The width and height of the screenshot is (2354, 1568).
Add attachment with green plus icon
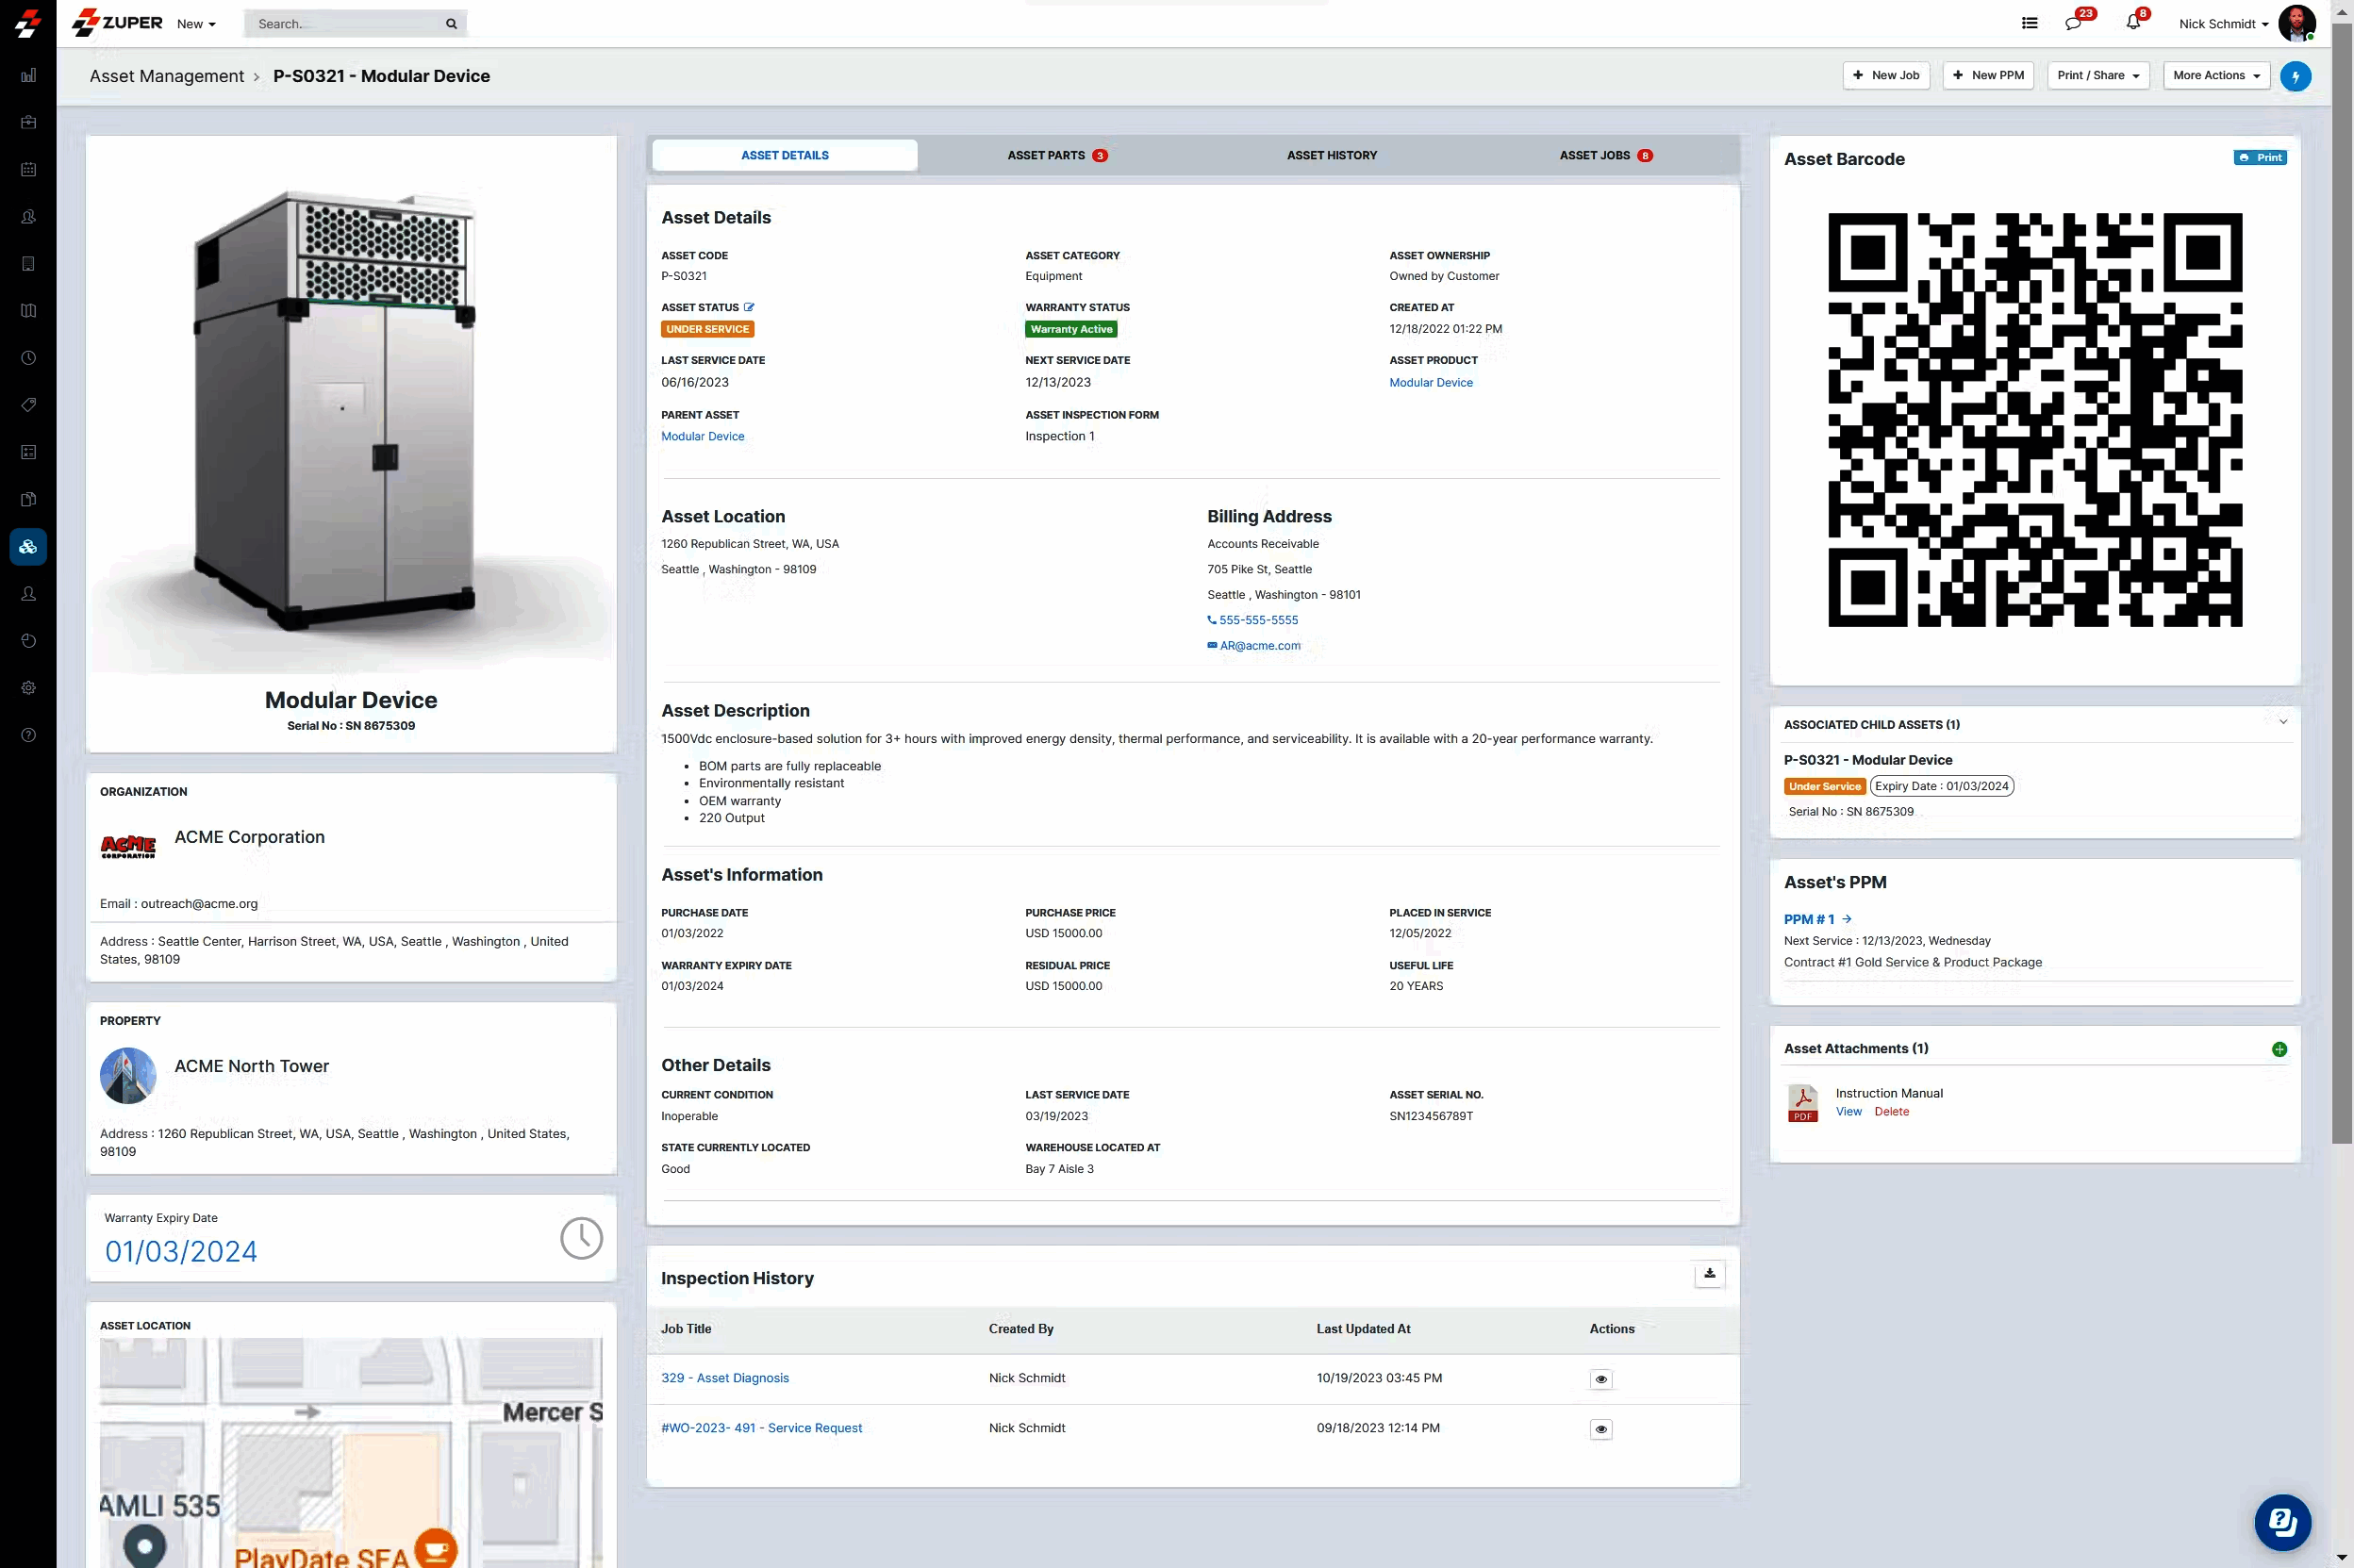[x=2279, y=1049]
